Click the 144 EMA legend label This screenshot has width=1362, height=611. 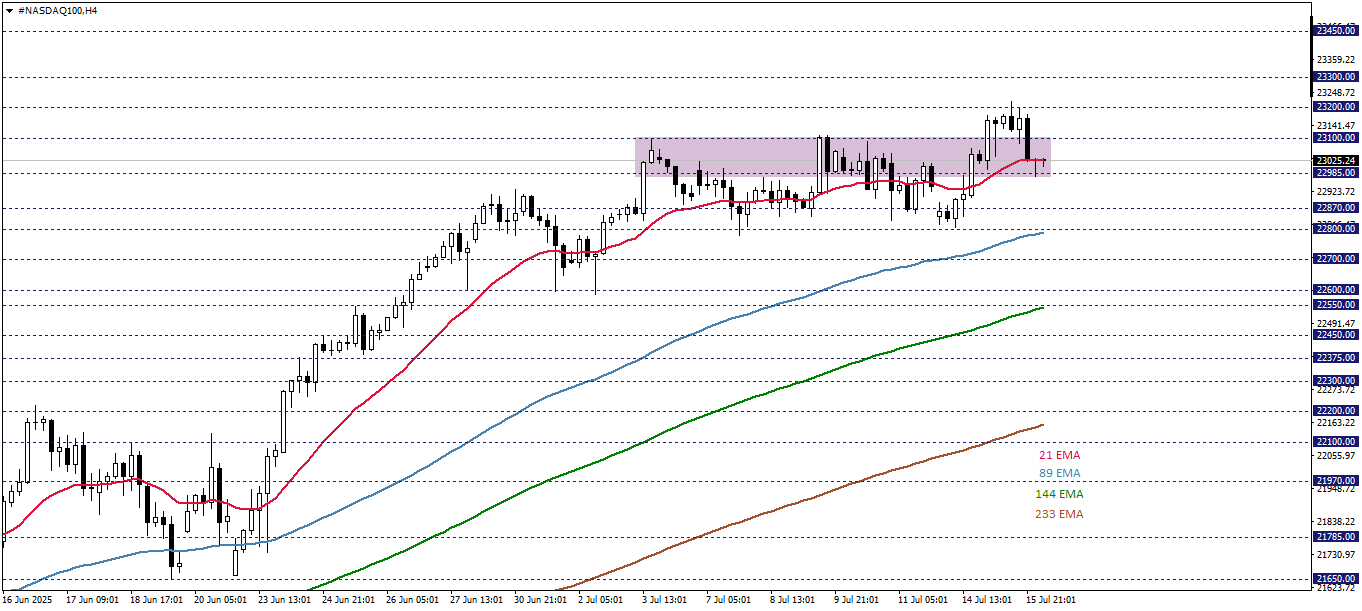click(1059, 494)
